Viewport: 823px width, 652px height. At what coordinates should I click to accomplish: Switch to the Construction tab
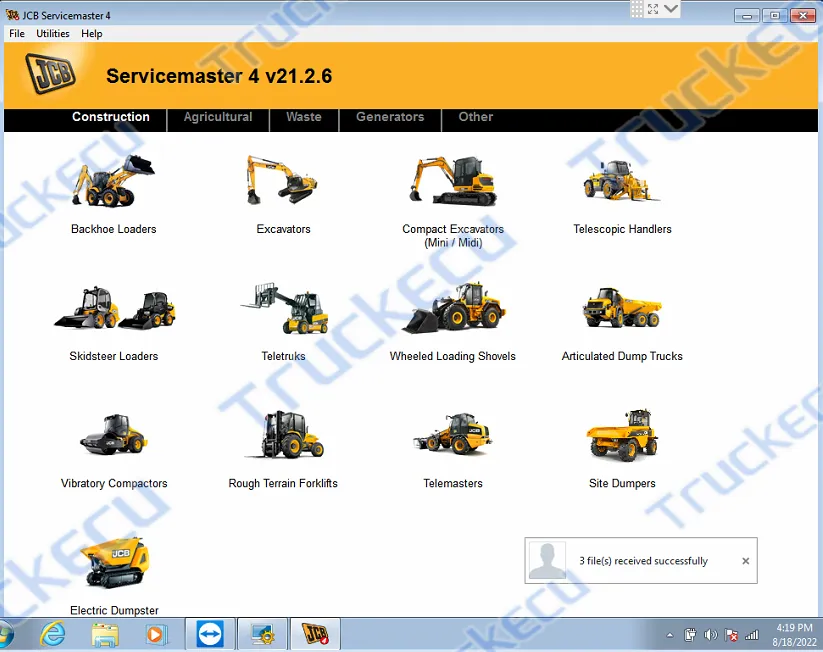(x=111, y=117)
